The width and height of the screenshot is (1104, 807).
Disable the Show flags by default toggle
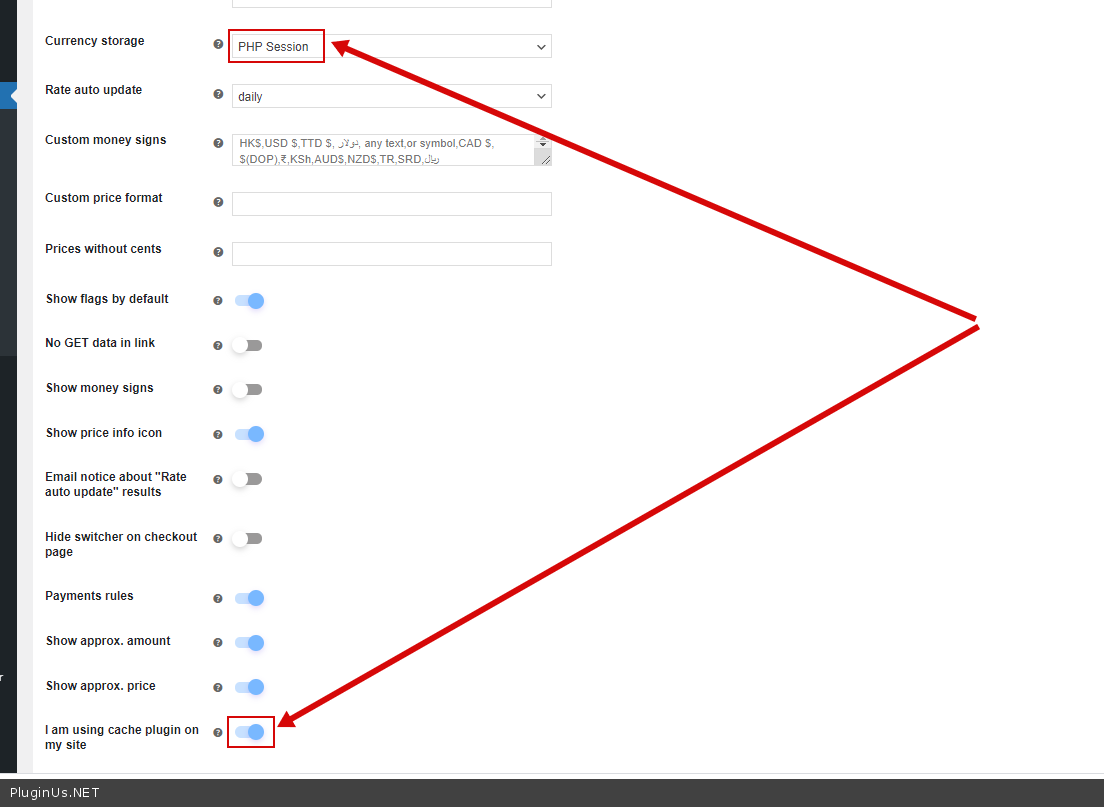[248, 301]
